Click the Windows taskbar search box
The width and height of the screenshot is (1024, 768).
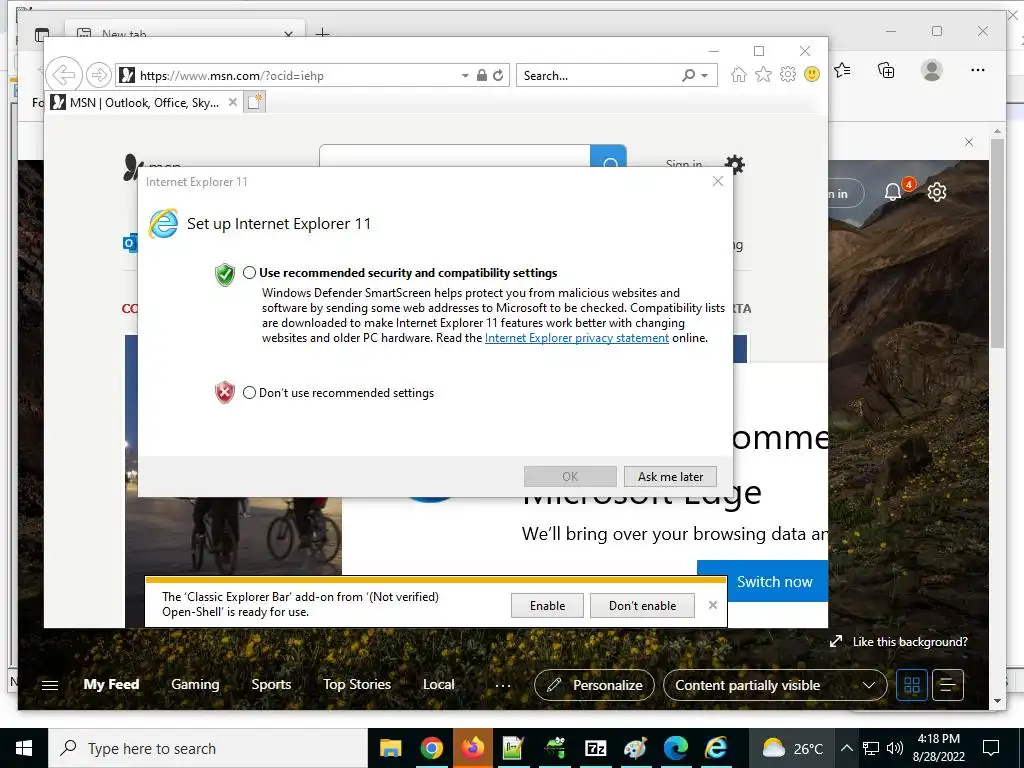208,748
